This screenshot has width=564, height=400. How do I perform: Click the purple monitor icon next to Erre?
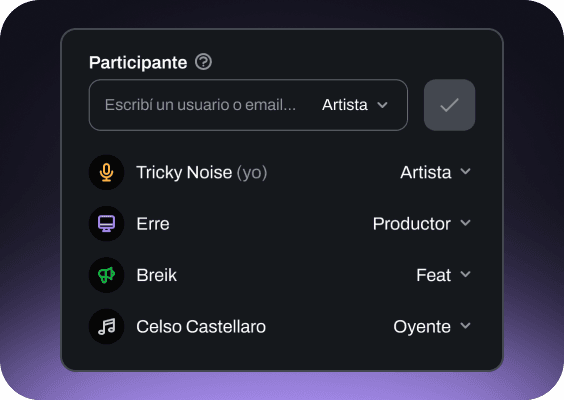[106, 224]
